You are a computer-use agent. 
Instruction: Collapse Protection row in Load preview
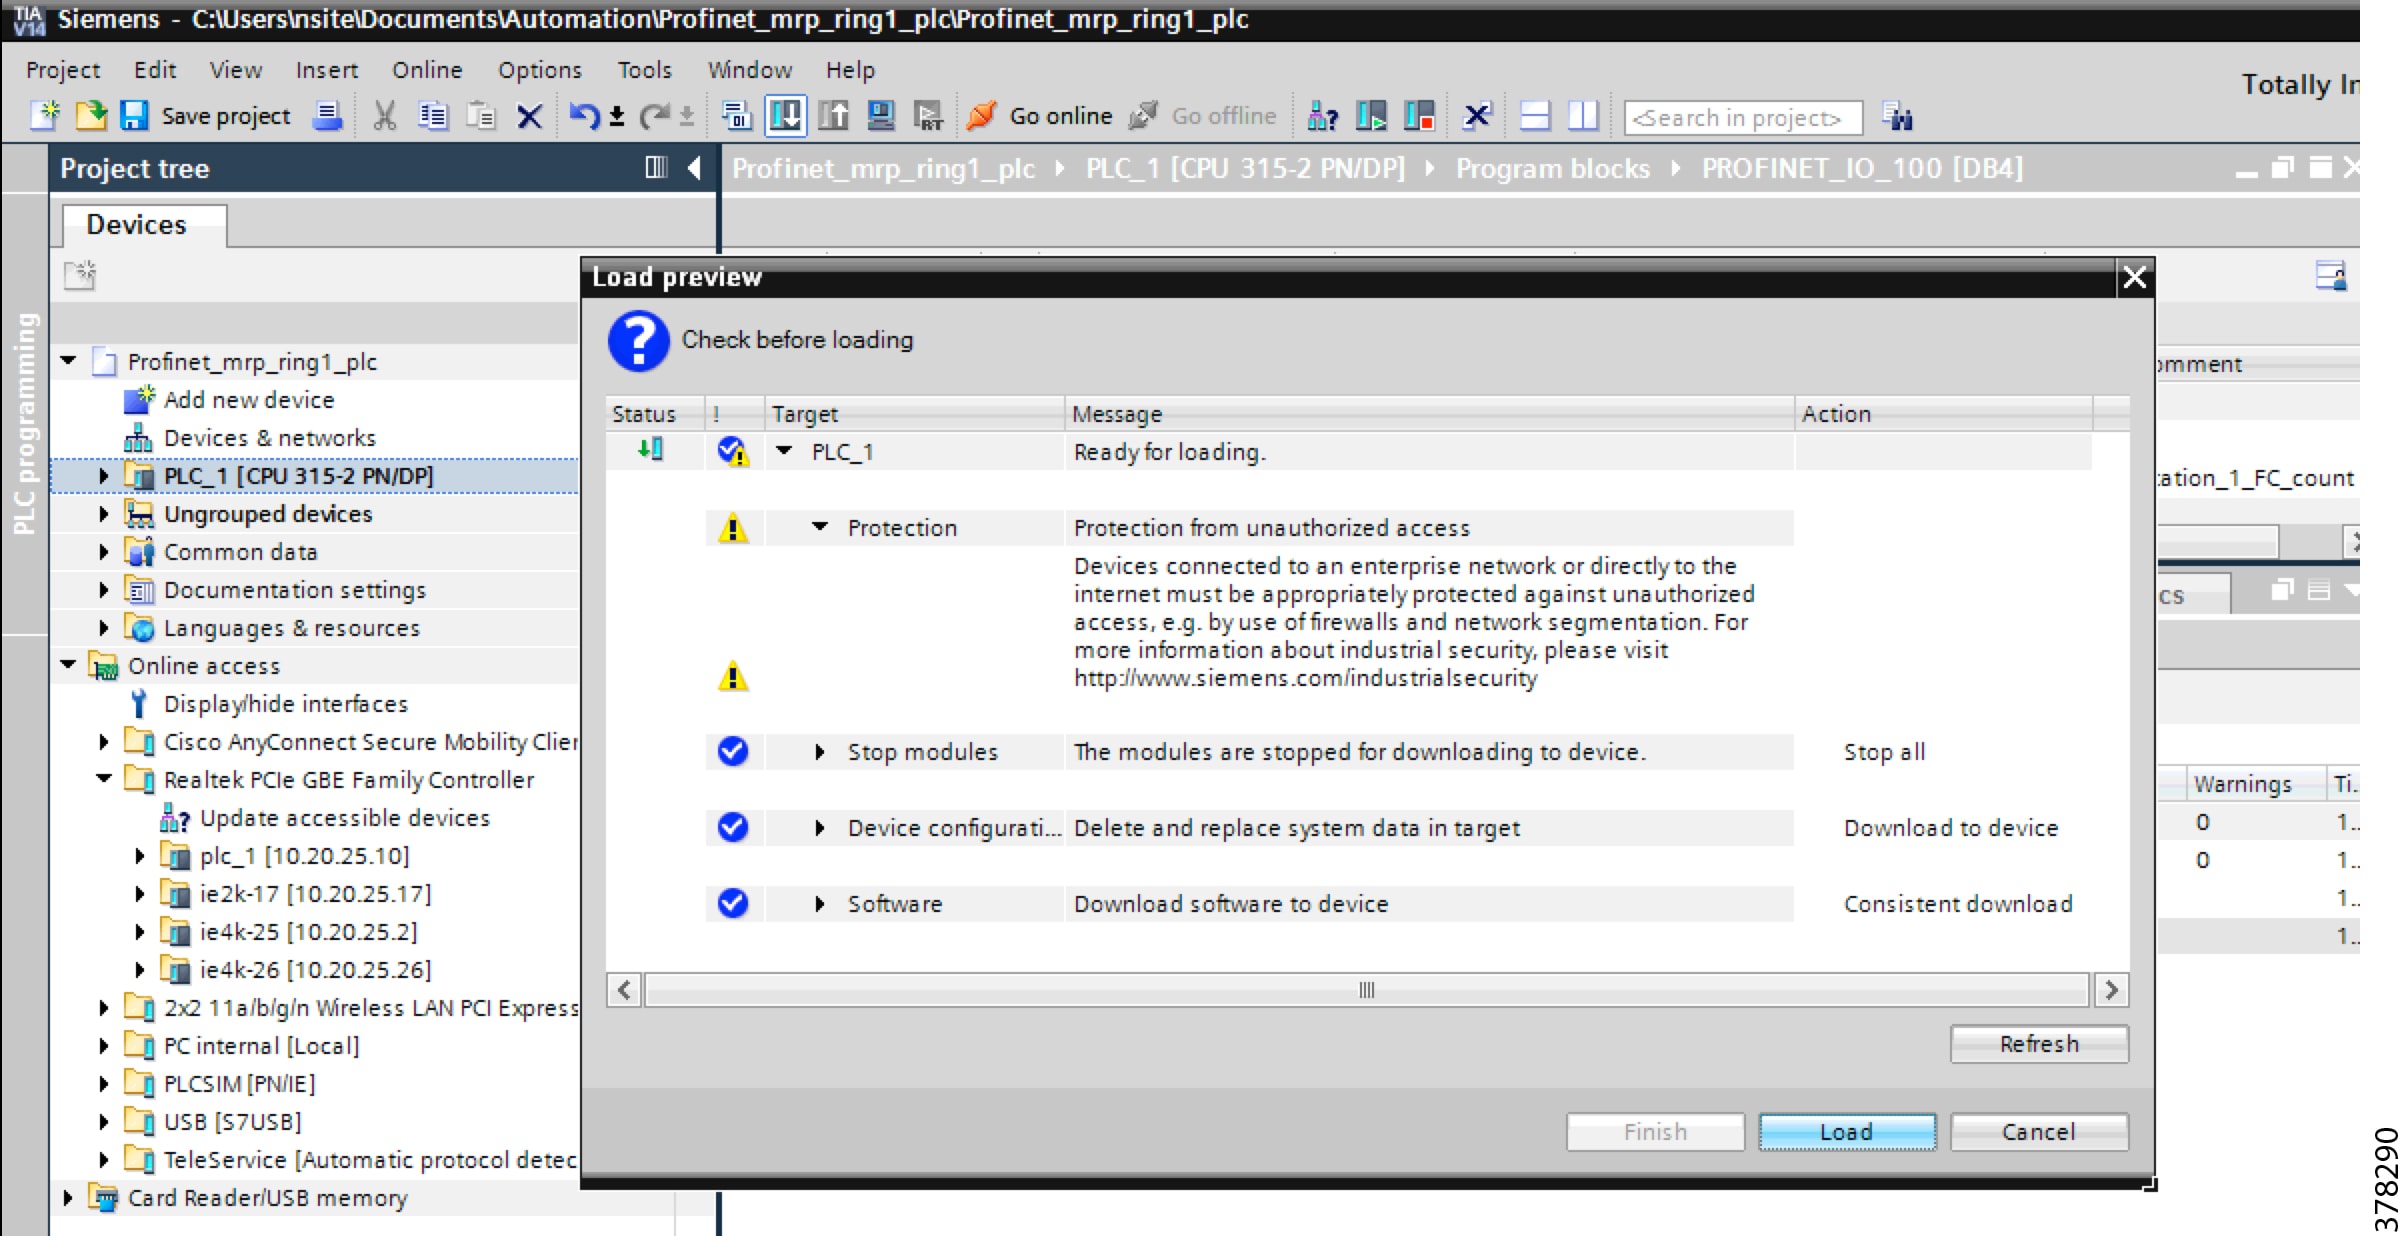point(820,527)
